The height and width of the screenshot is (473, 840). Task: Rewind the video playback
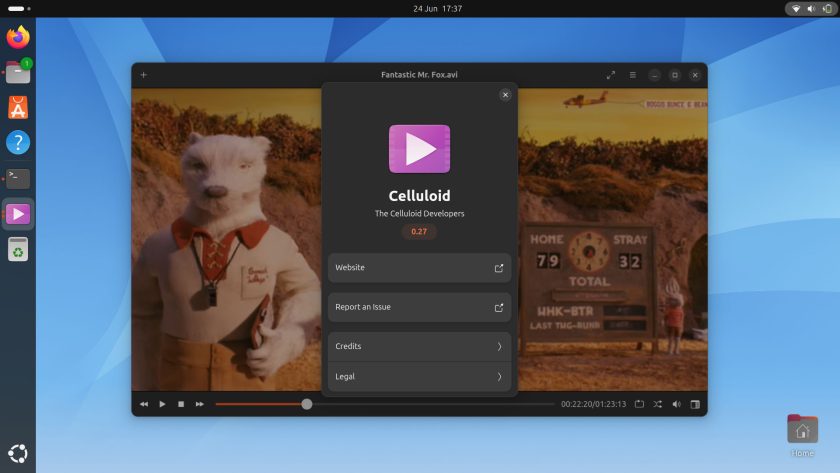click(x=144, y=404)
